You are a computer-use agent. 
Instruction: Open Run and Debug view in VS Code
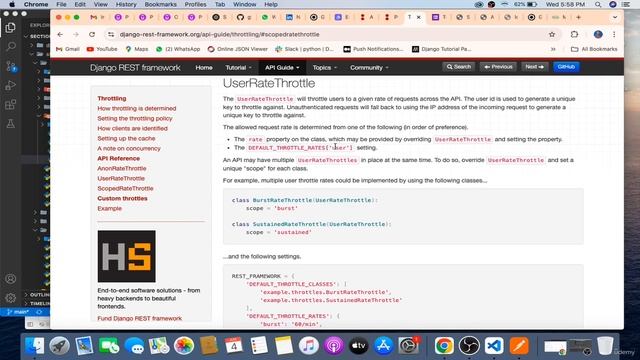click(x=11, y=85)
